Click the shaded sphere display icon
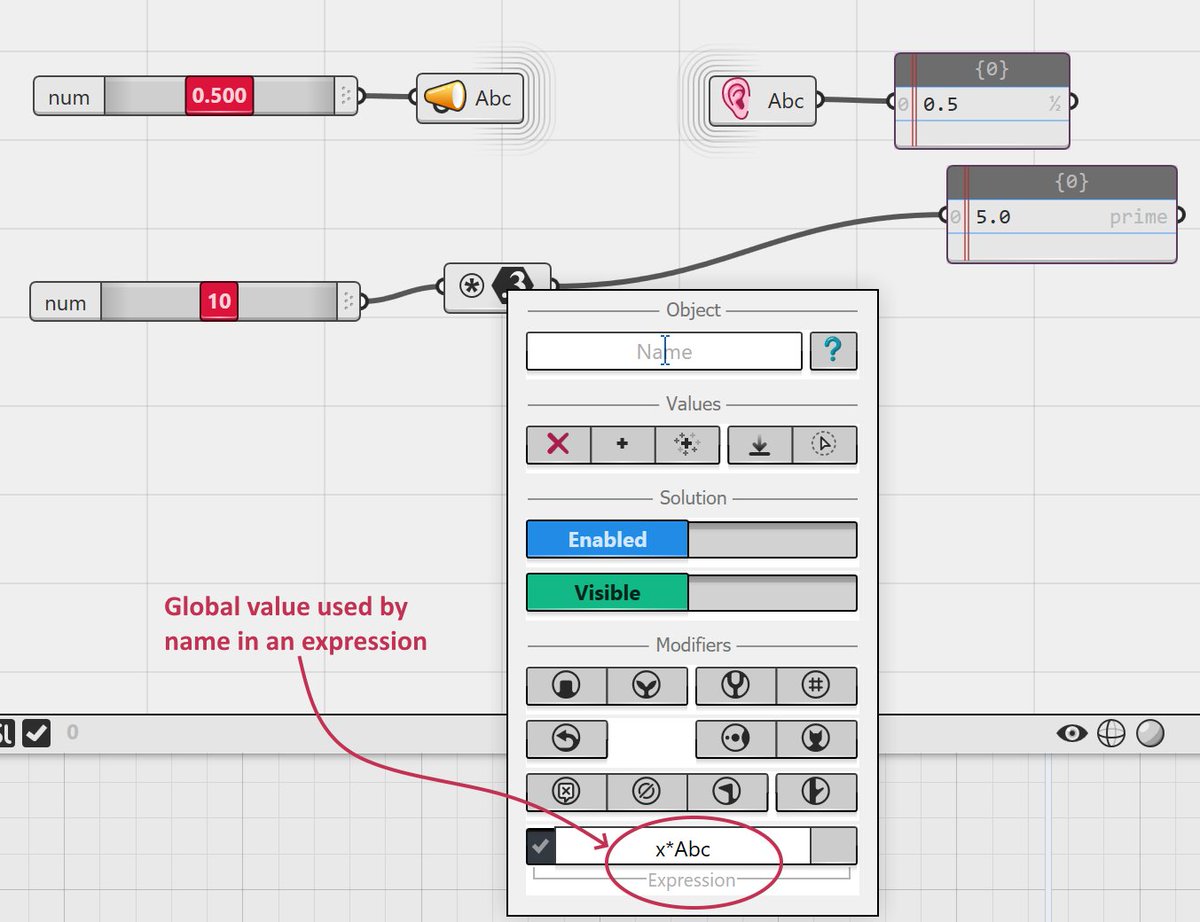Image resolution: width=1200 pixels, height=922 pixels. (1151, 734)
